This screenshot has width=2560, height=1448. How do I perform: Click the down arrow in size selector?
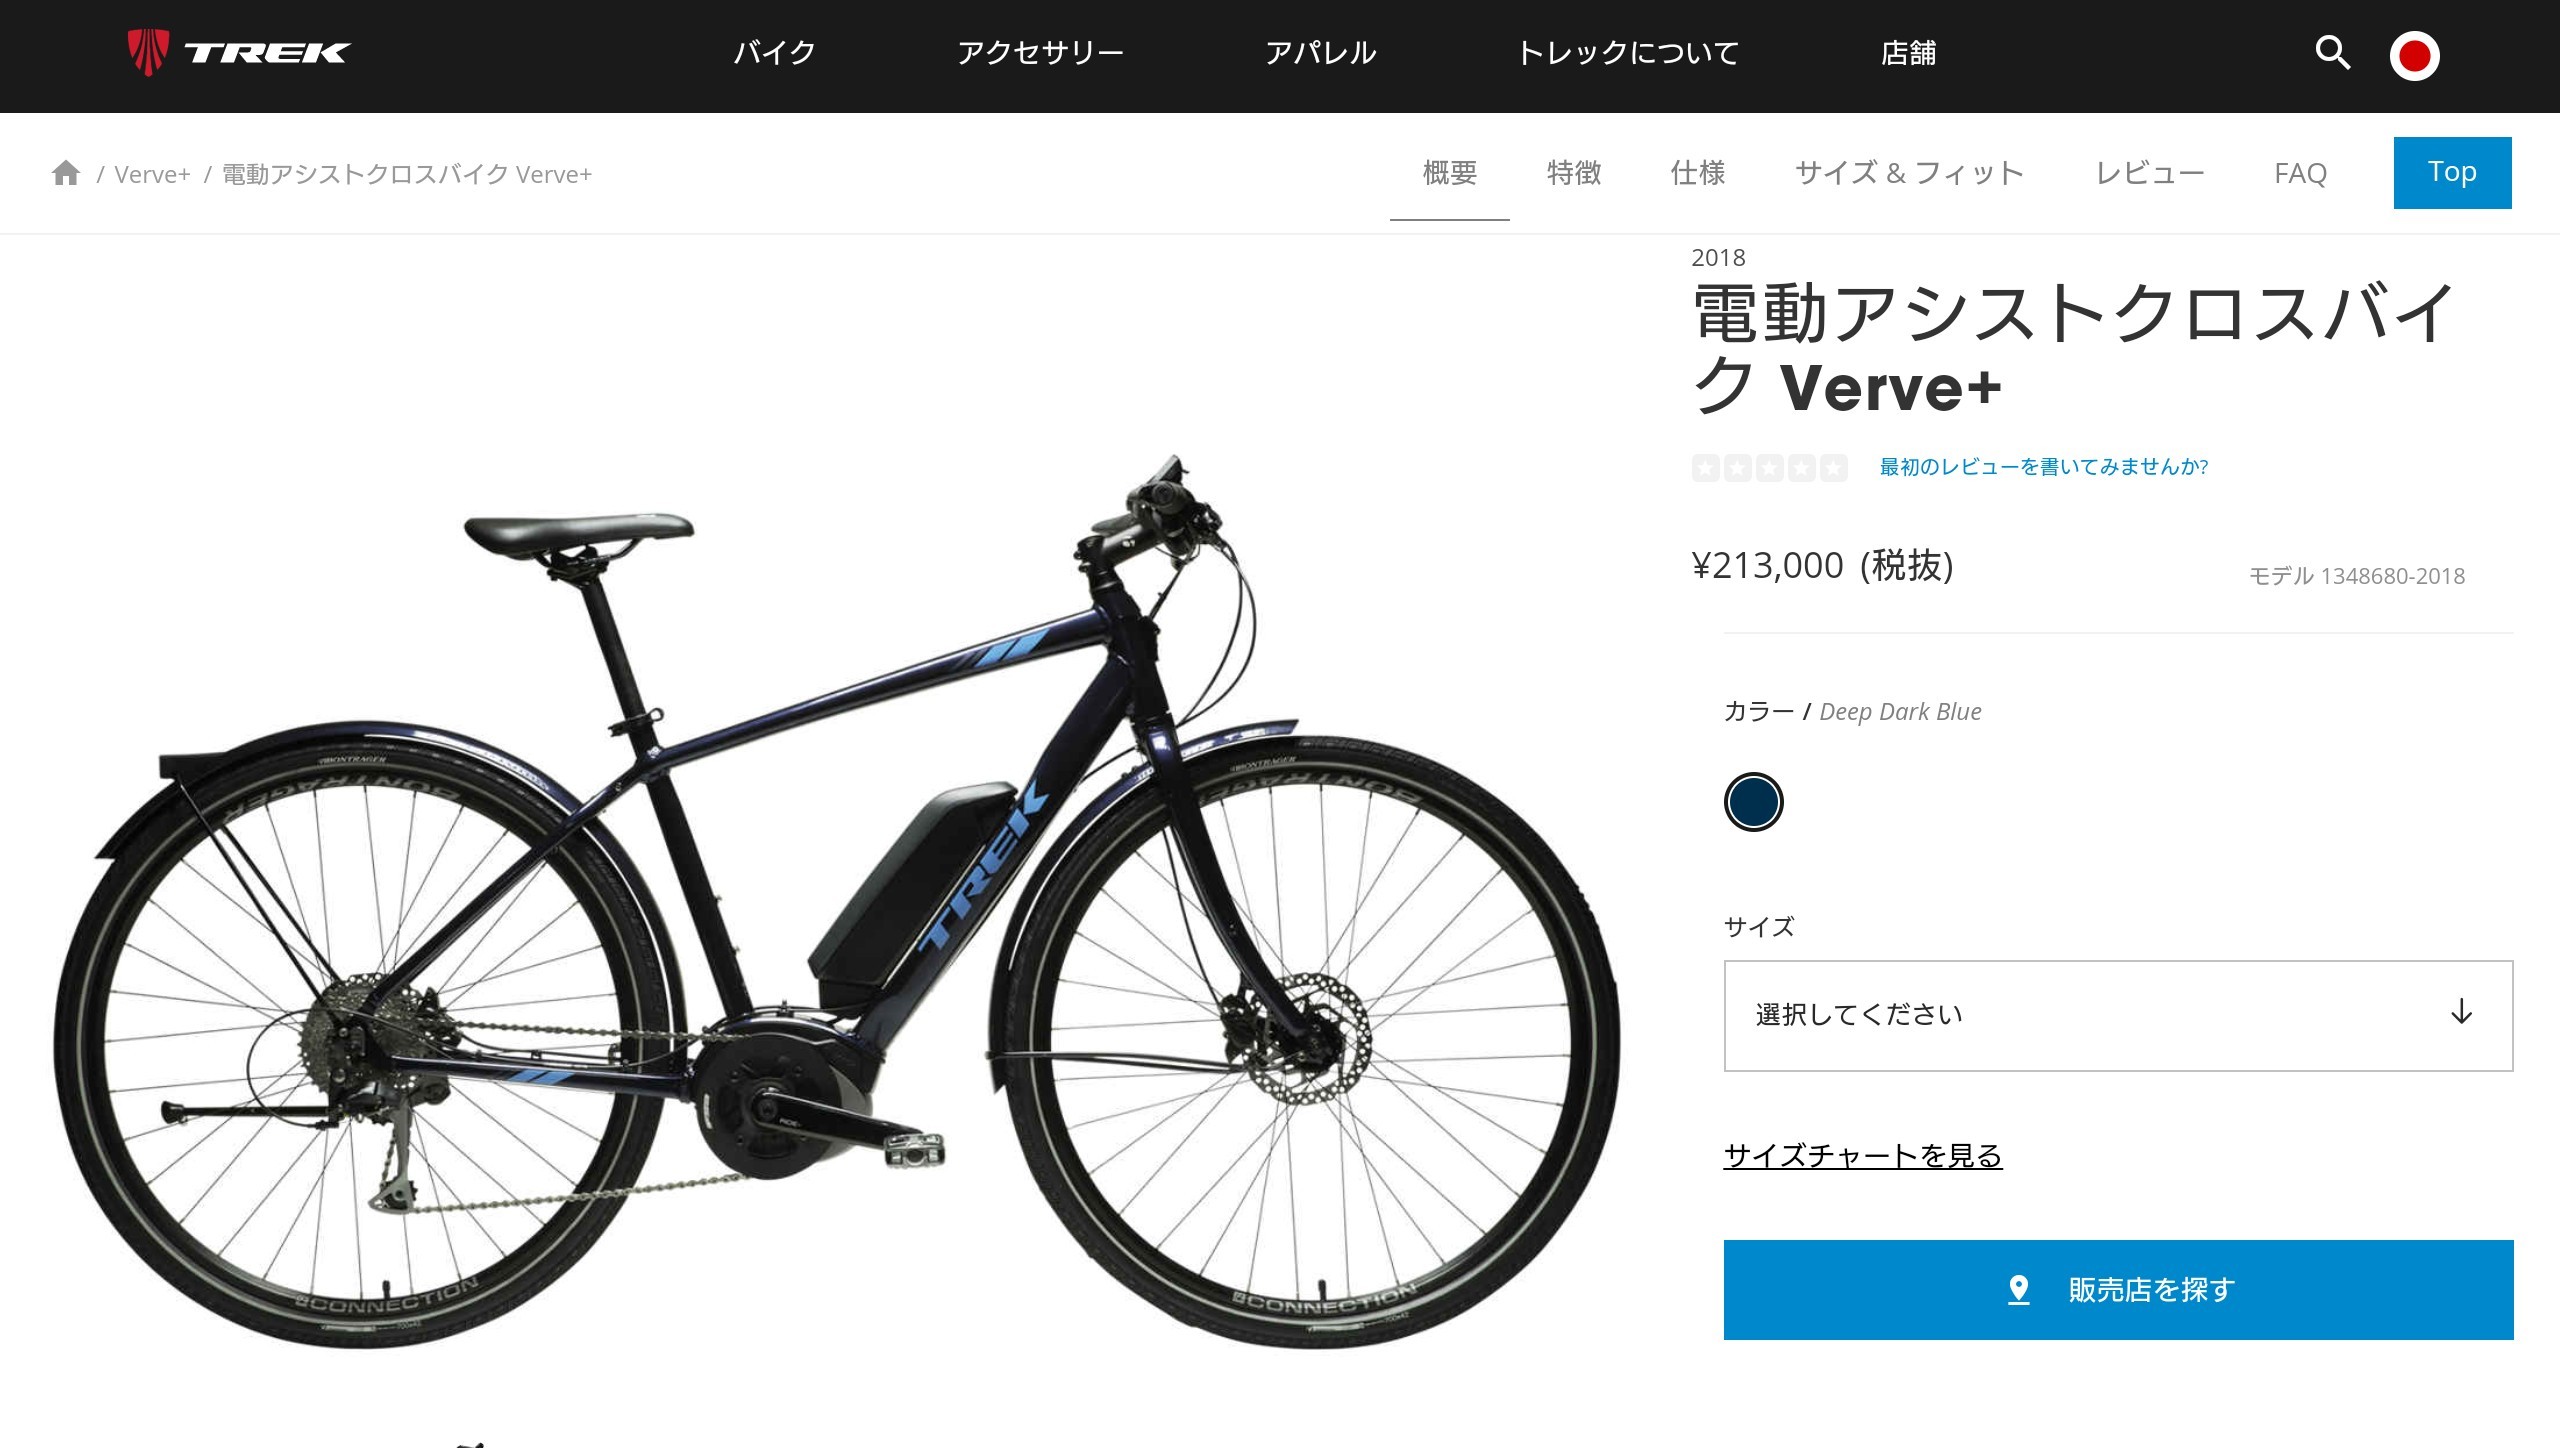tap(2461, 1012)
